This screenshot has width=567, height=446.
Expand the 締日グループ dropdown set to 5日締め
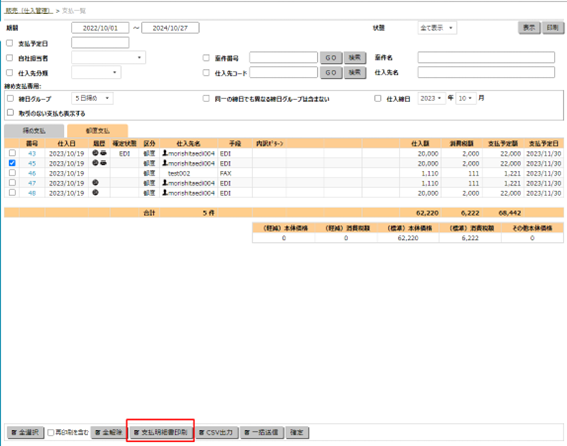pyautogui.click(x=92, y=98)
